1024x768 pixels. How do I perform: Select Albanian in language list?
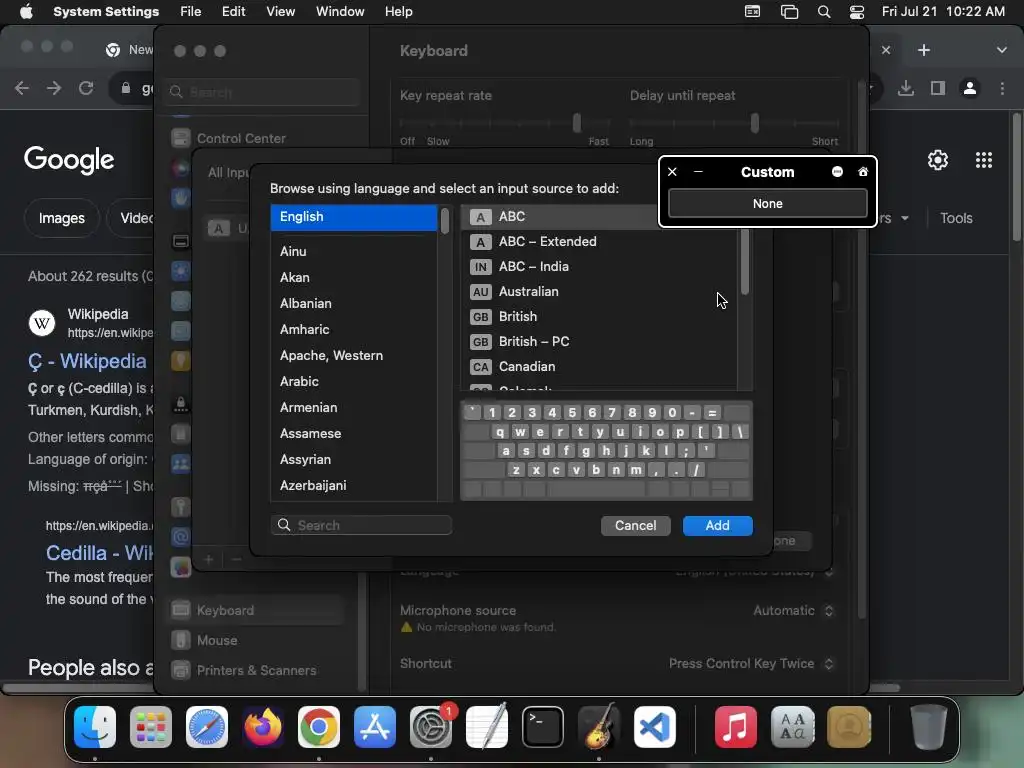click(x=353, y=304)
